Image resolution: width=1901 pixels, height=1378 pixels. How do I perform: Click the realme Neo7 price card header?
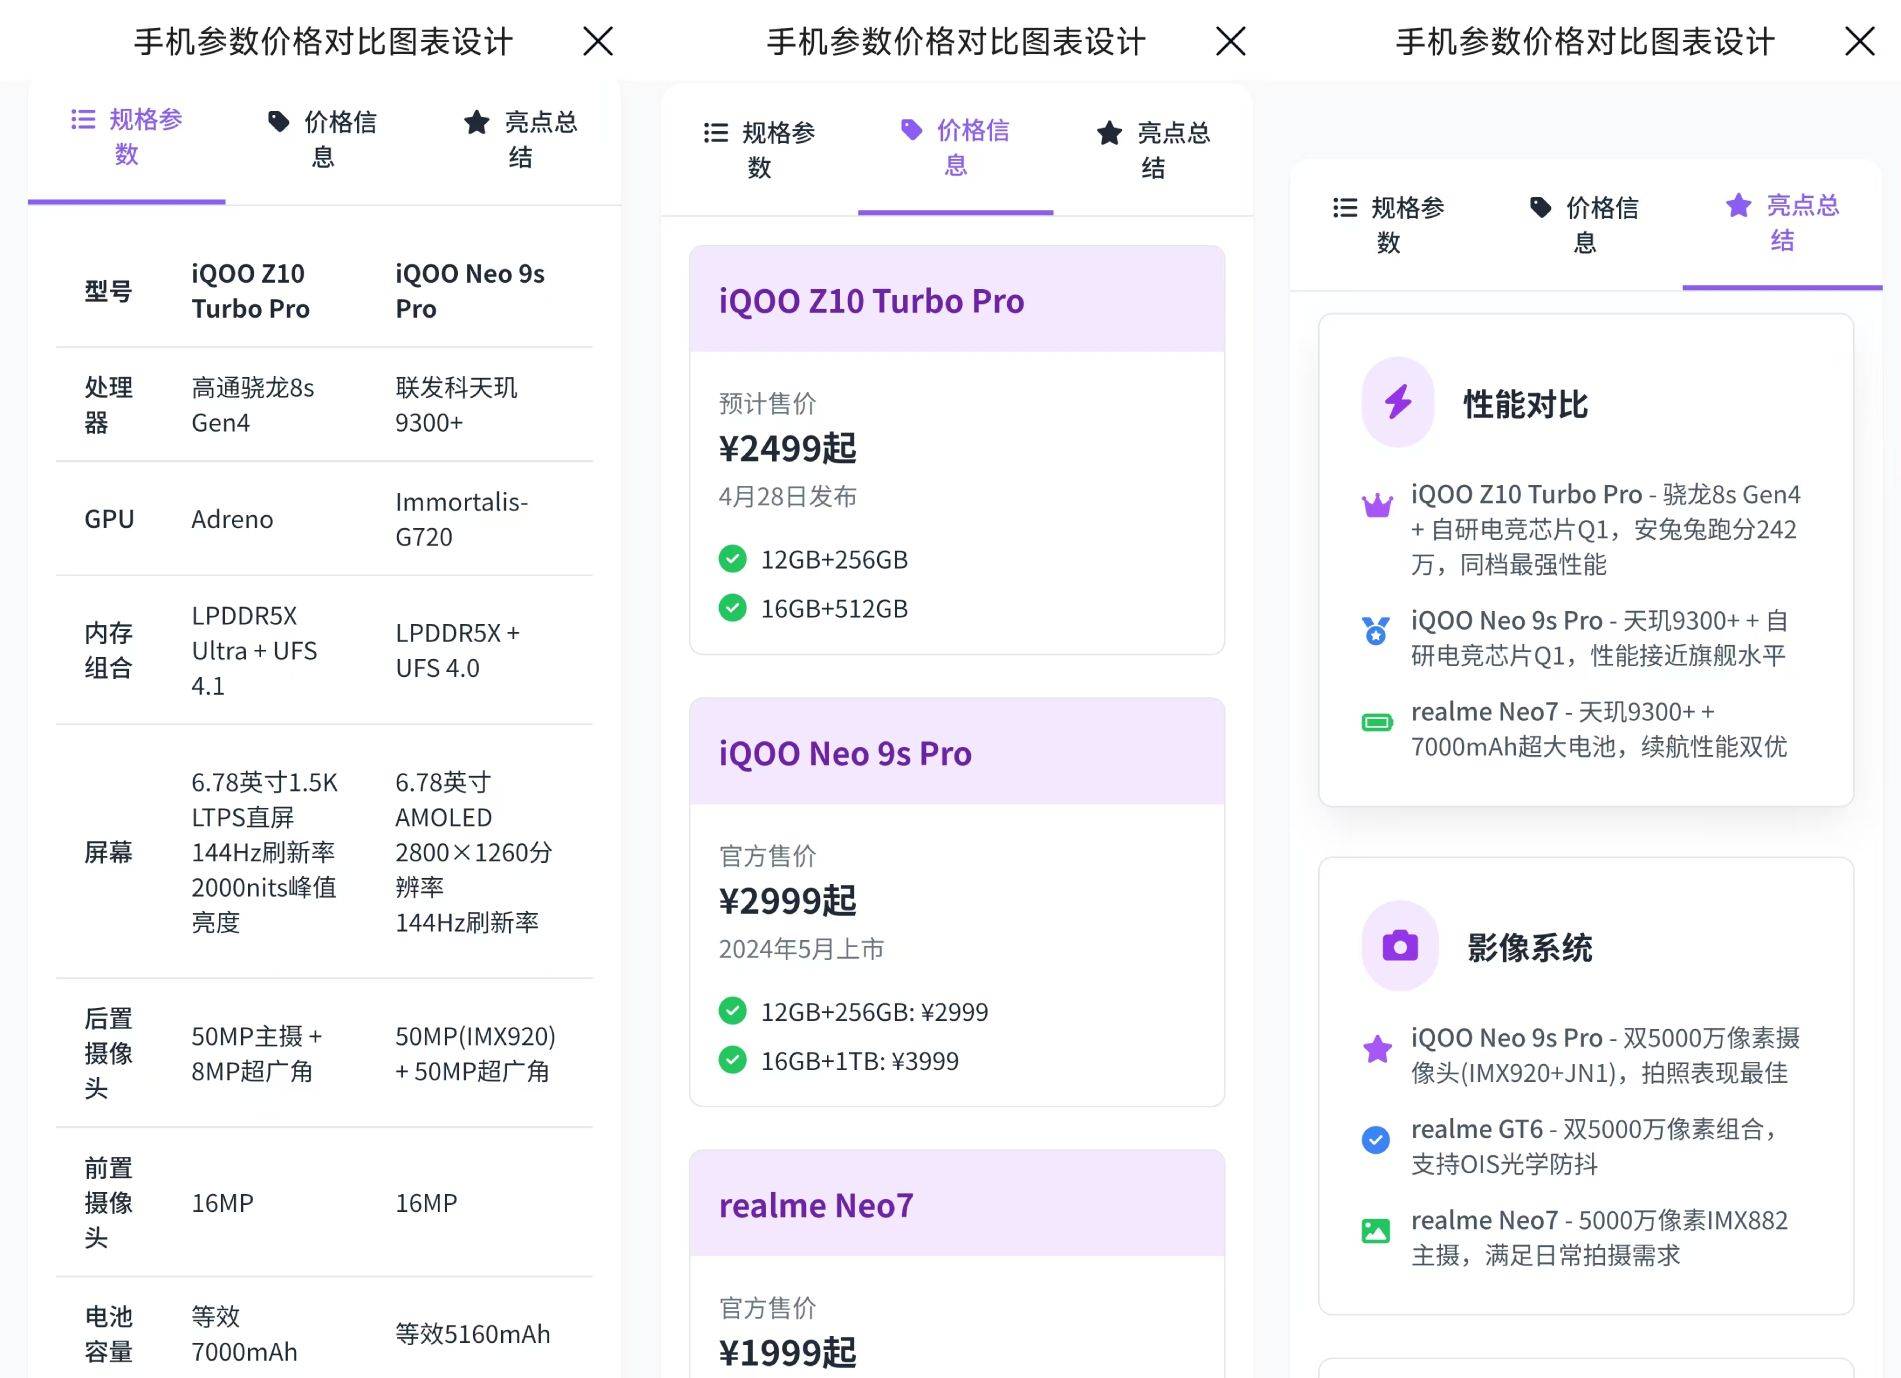point(957,1203)
